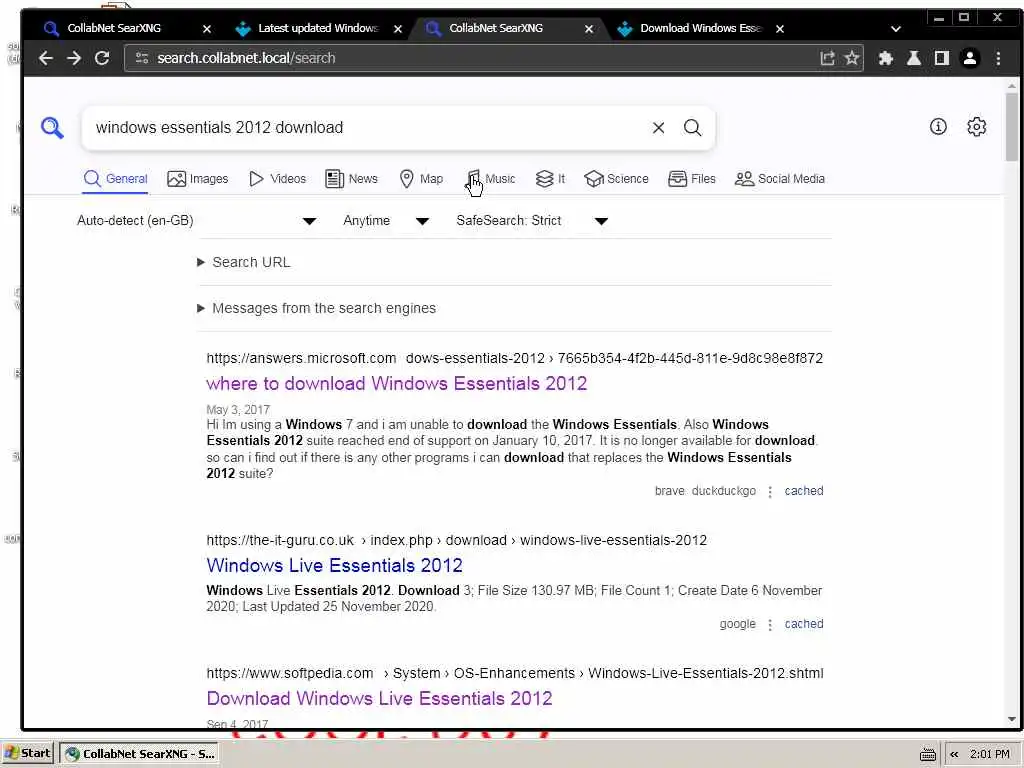Viewport: 1024px width, 768px height.
Task: Click the softpedia.com result URL
Action: point(515,674)
